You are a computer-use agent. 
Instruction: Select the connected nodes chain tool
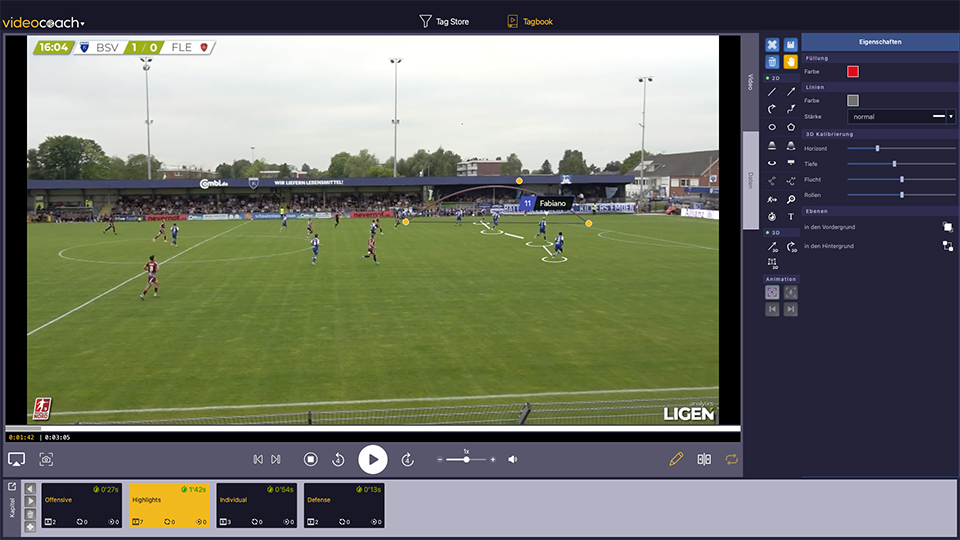(772, 181)
